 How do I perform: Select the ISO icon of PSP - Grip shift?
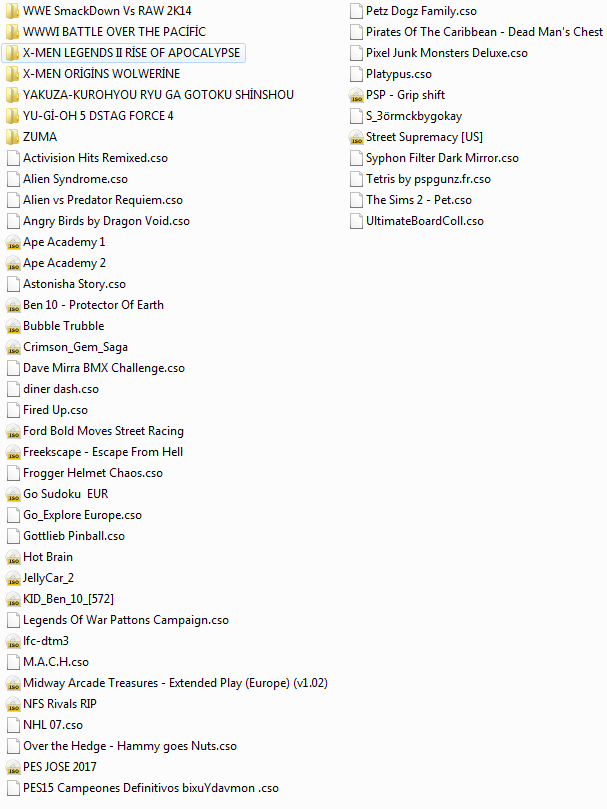click(x=357, y=95)
